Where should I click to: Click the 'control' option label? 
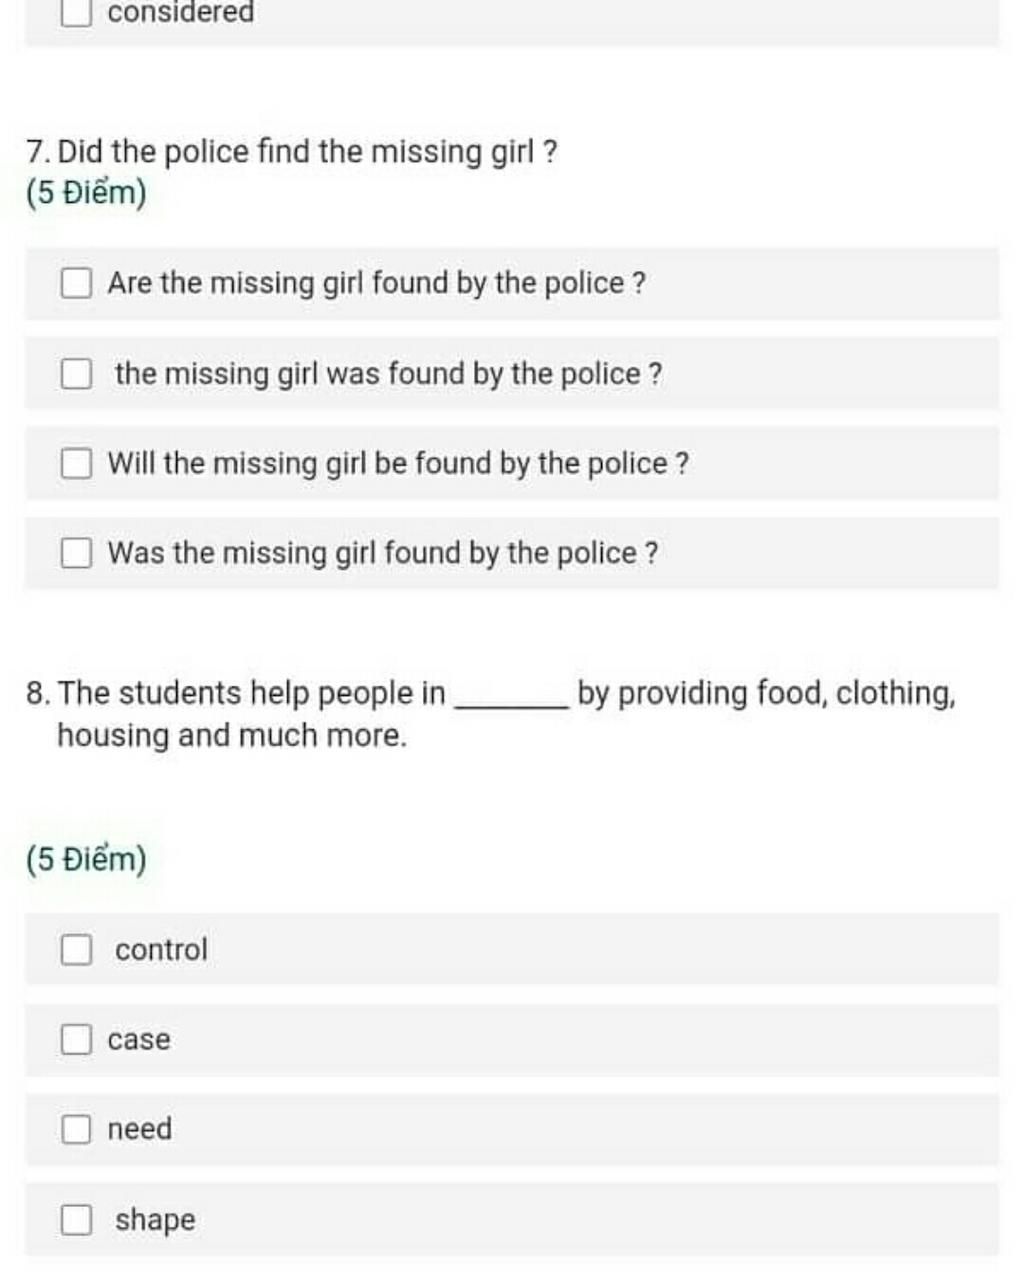pyautogui.click(x=162, y=949)
